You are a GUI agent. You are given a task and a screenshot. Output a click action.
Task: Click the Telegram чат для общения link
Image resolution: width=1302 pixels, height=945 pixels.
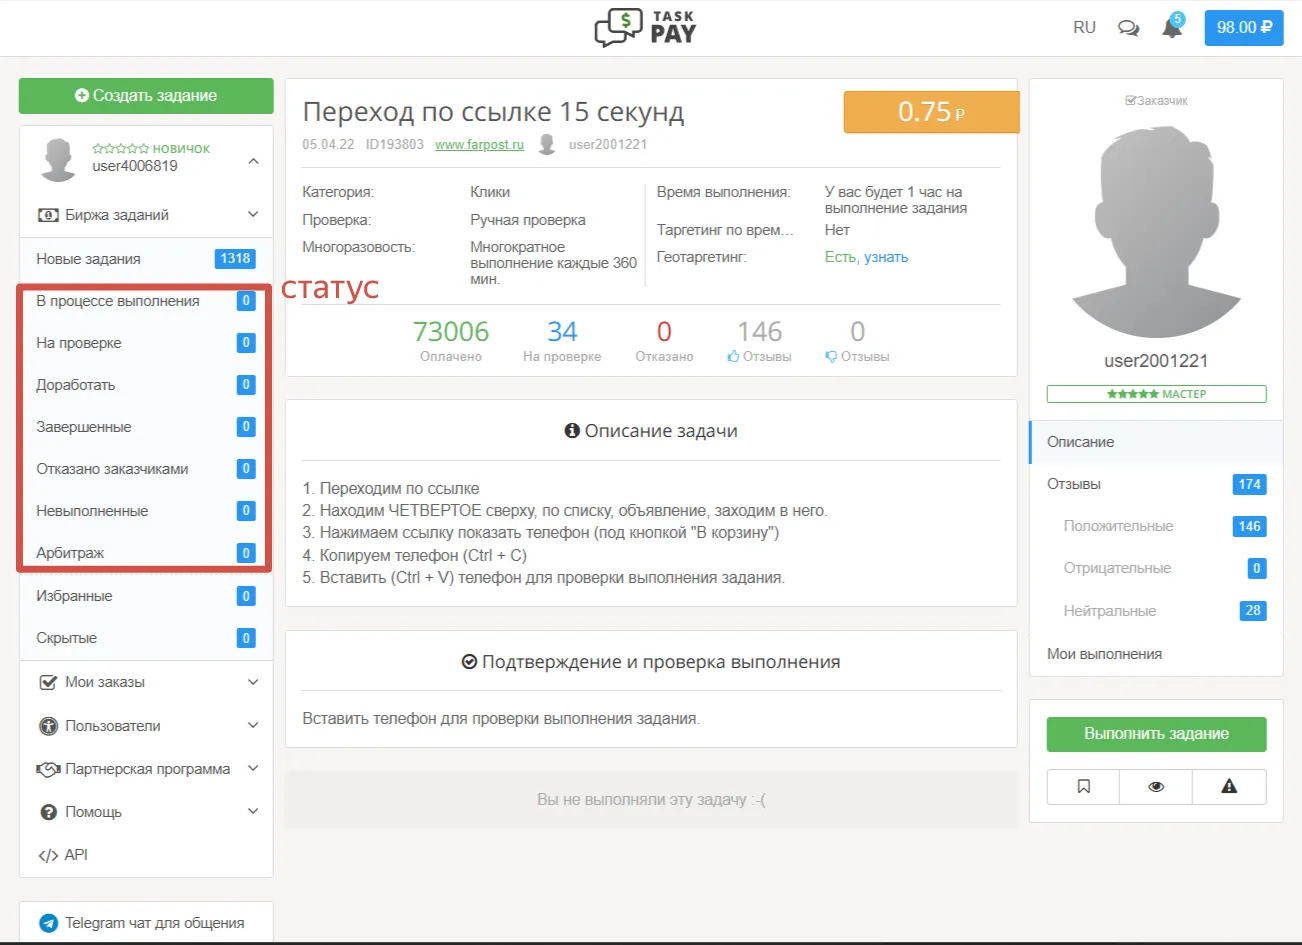point(155,923)
